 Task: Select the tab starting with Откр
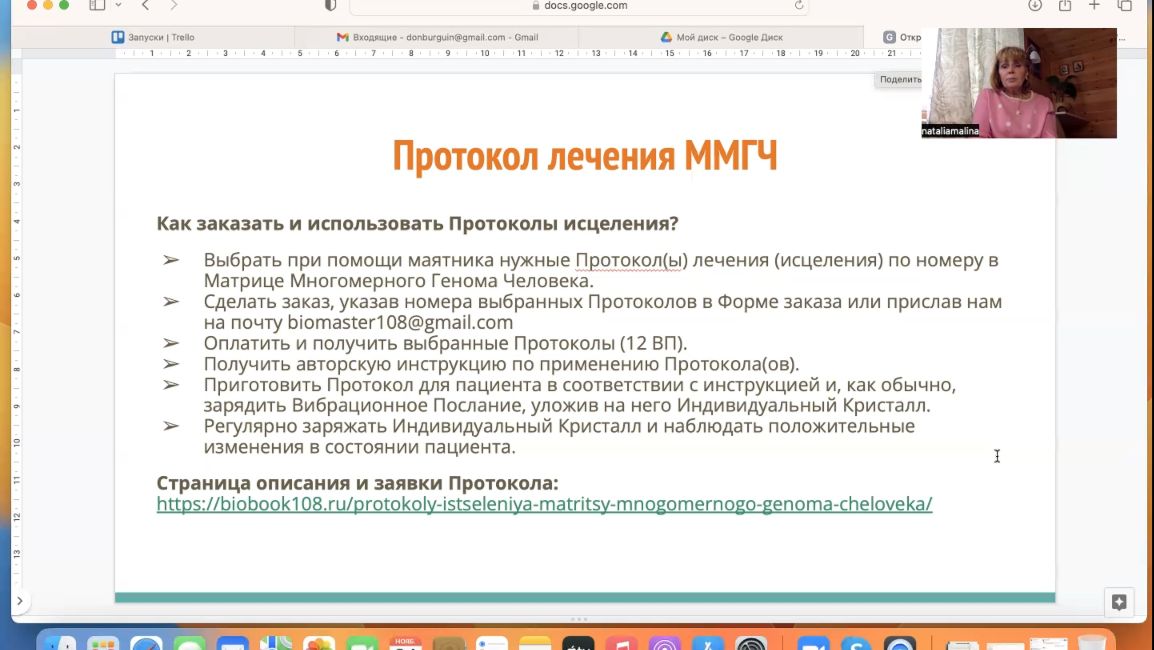[902, 37]
